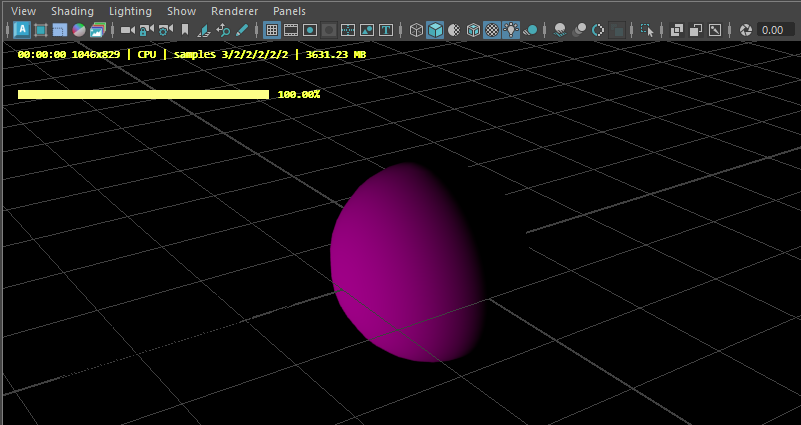This screenshot has height=425, width=801.
Task: Toggle the Gate Mask button
Action: (329, 30)
